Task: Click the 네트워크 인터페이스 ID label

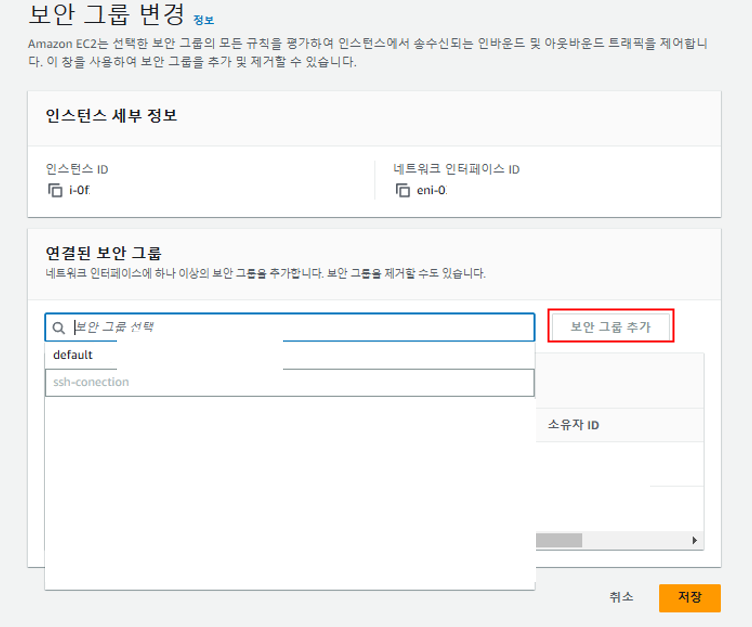Action: tap(457, 169)
